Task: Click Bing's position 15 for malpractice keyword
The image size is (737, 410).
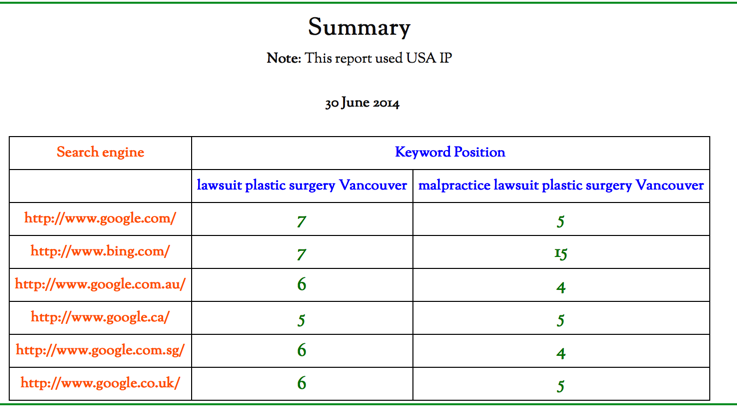Action: click(x=561, y=254)
